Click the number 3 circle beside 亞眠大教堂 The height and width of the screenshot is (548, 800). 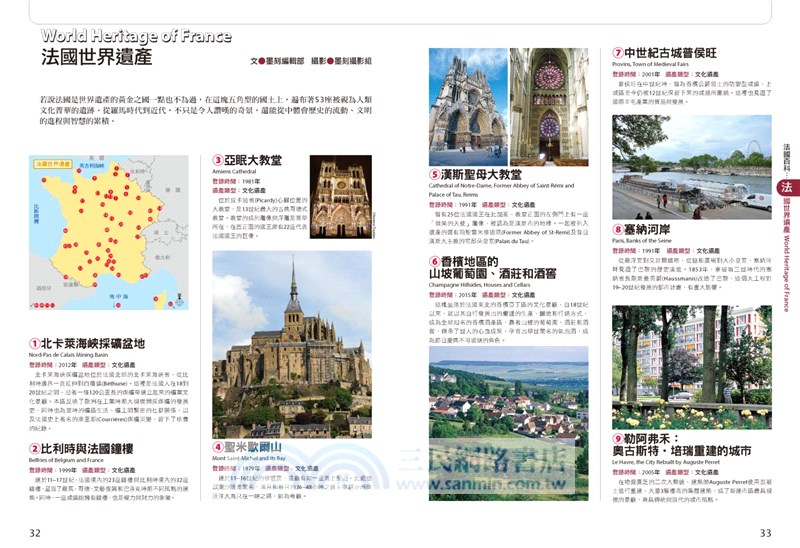click(x=217, y=159)
